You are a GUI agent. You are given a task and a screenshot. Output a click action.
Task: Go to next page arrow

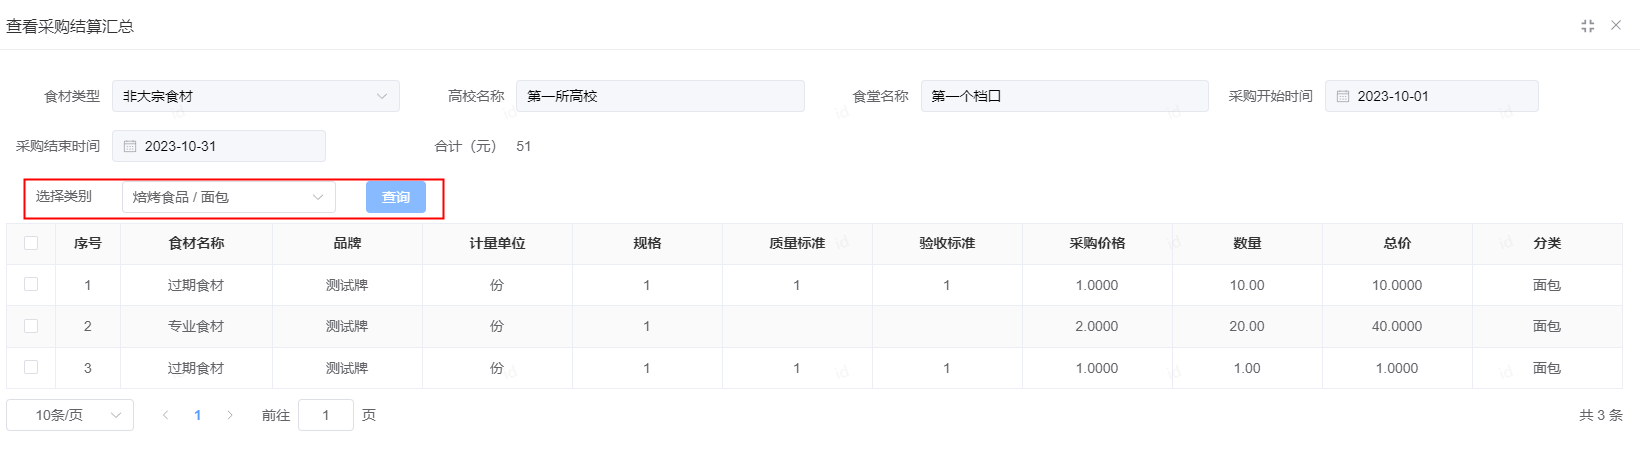point(230,415)
